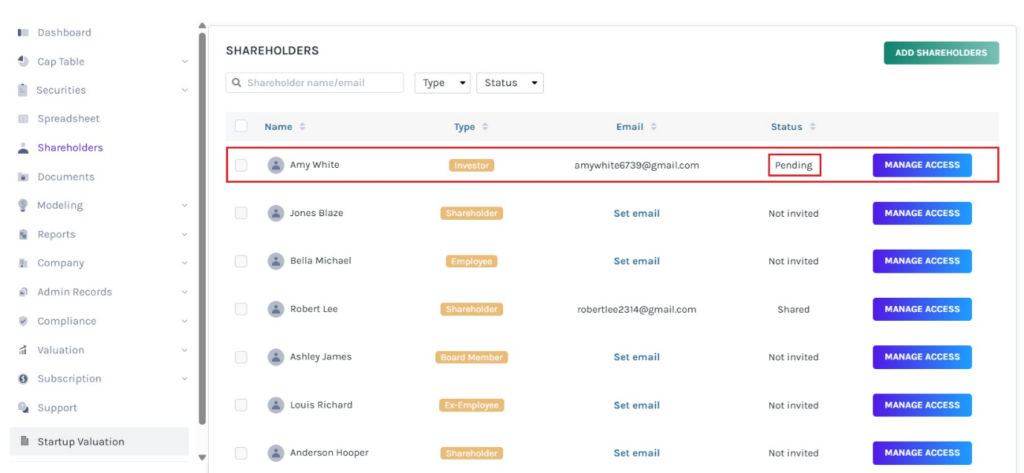This screenshot has width=1024, height=473.
Task: Sort by the Status column arrows
Action: [812, 127]
